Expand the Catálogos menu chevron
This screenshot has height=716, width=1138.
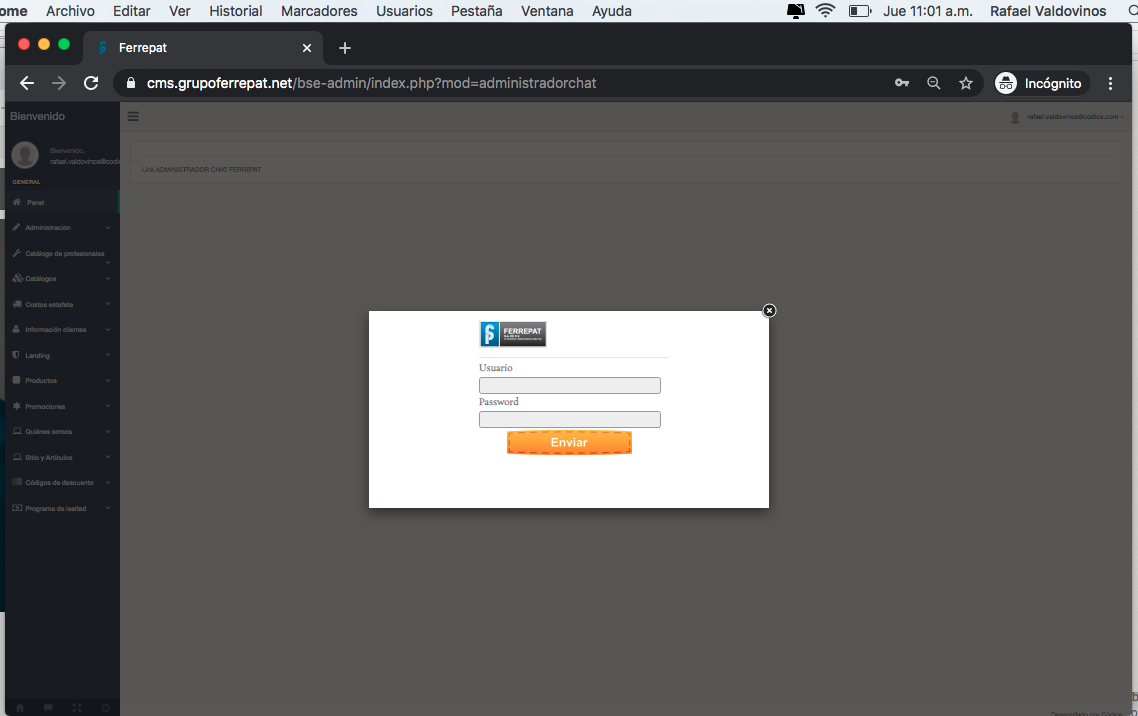pyautogui.click(x=108, y=279)
